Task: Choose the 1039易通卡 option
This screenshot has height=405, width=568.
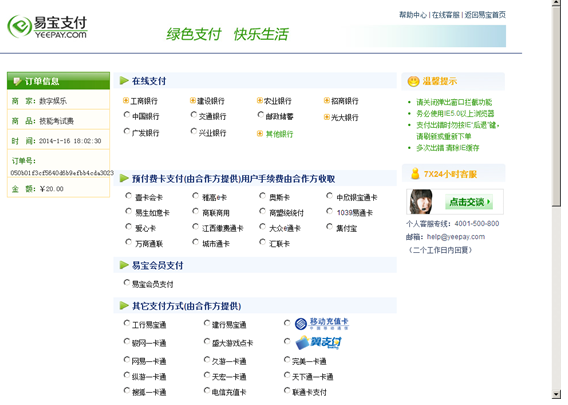Action: click(x=329, y=211)
